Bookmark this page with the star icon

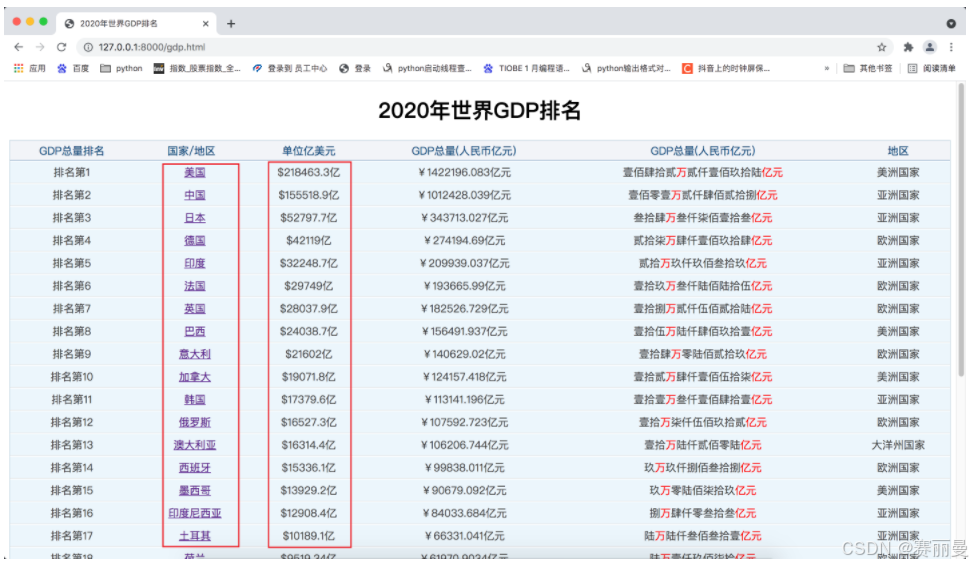pyautogui.click(x=881, y=47)
